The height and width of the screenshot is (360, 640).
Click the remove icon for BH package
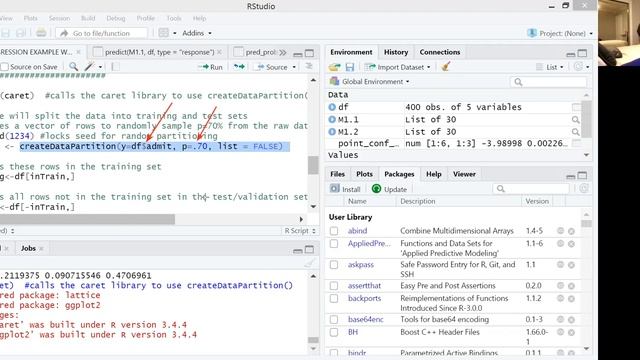[x=571, y=333]
